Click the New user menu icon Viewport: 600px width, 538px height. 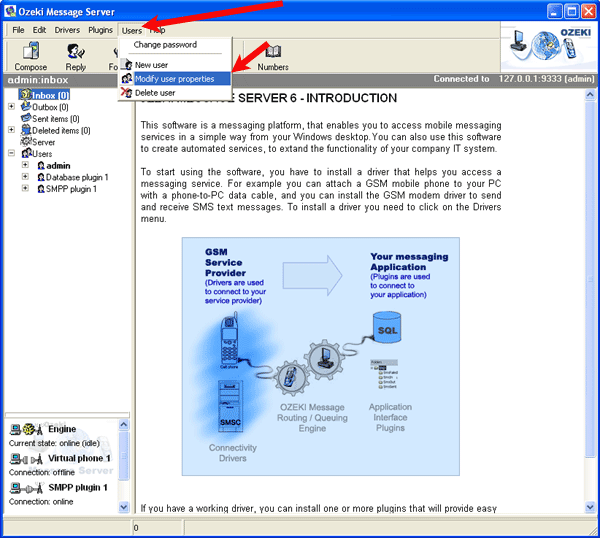(x=128, y=65)
